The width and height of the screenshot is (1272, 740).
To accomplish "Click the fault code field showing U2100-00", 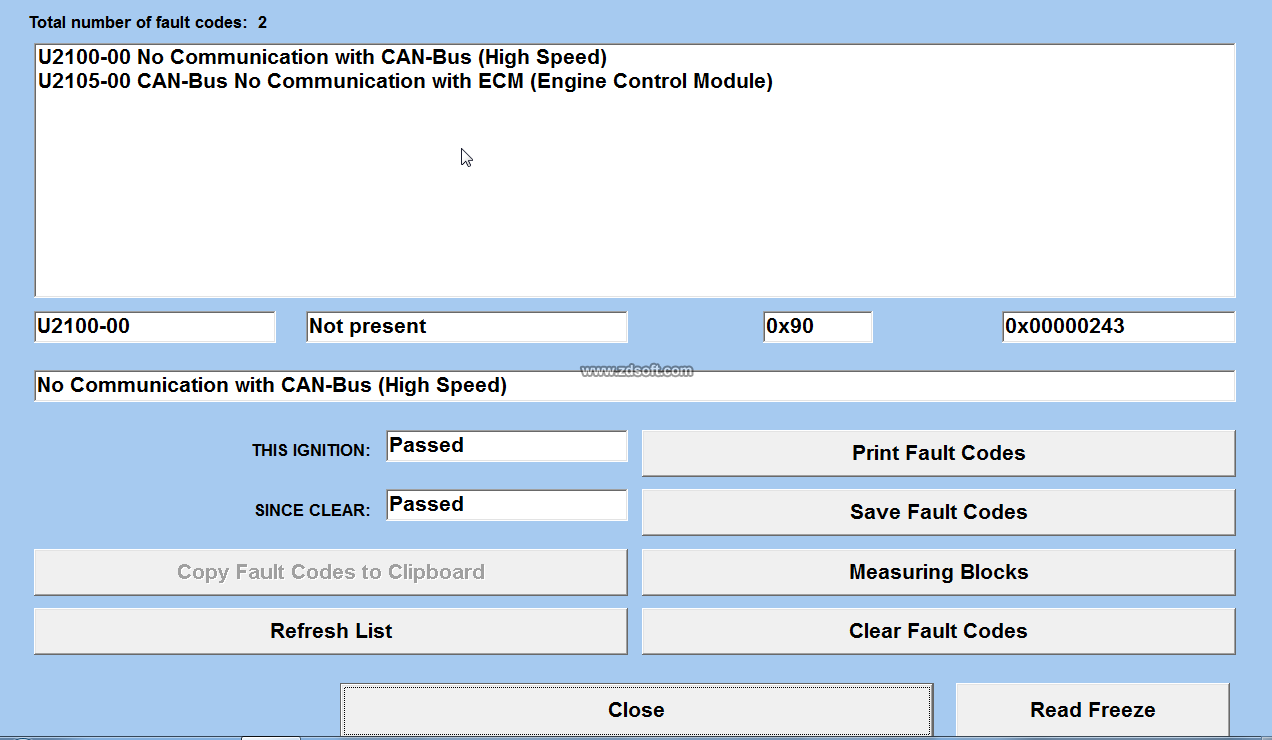I will [x=154, y=327].
